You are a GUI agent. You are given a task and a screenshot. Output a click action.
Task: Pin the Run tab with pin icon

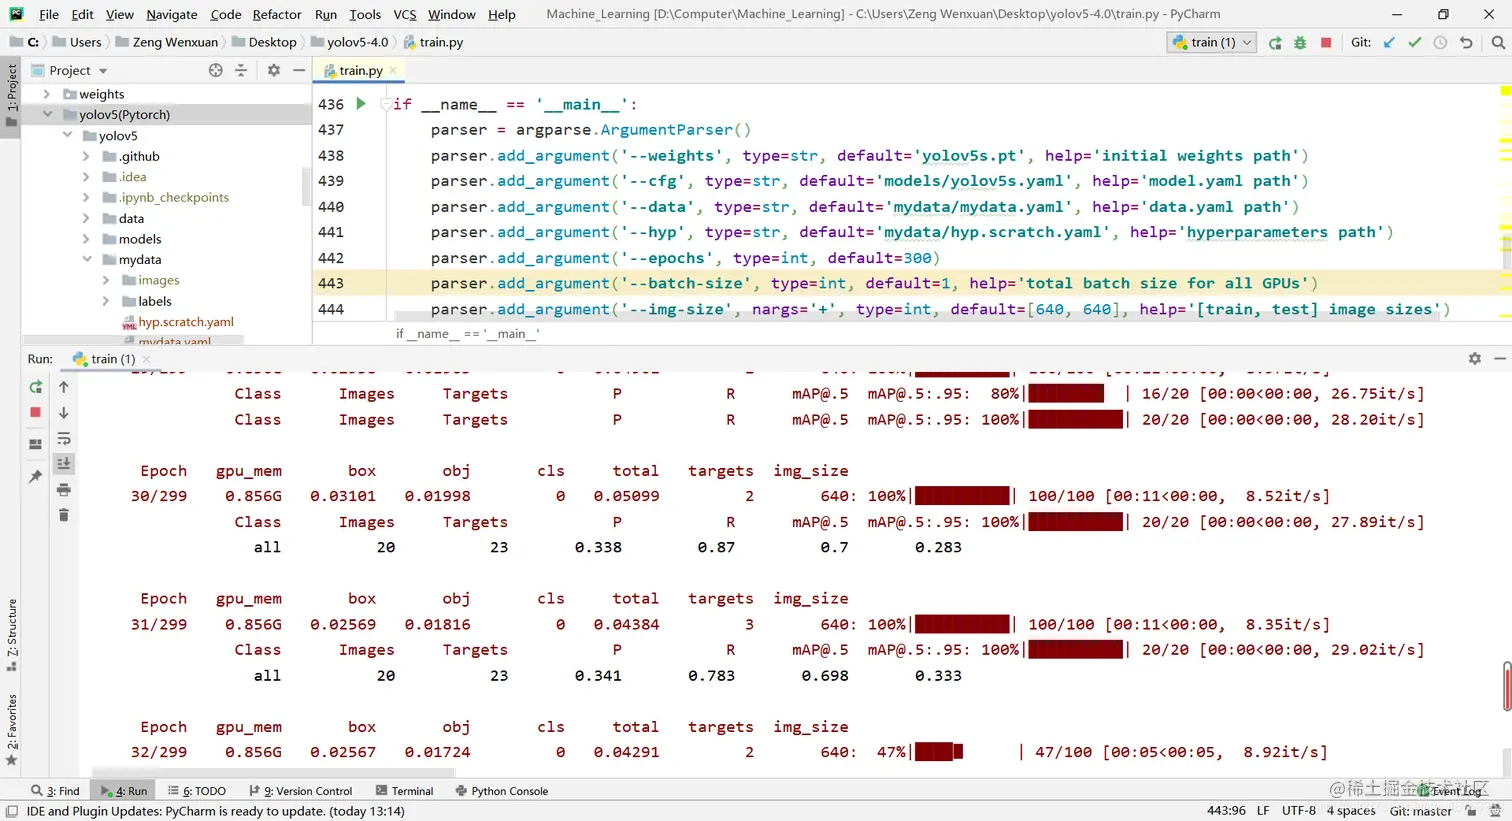35,476
